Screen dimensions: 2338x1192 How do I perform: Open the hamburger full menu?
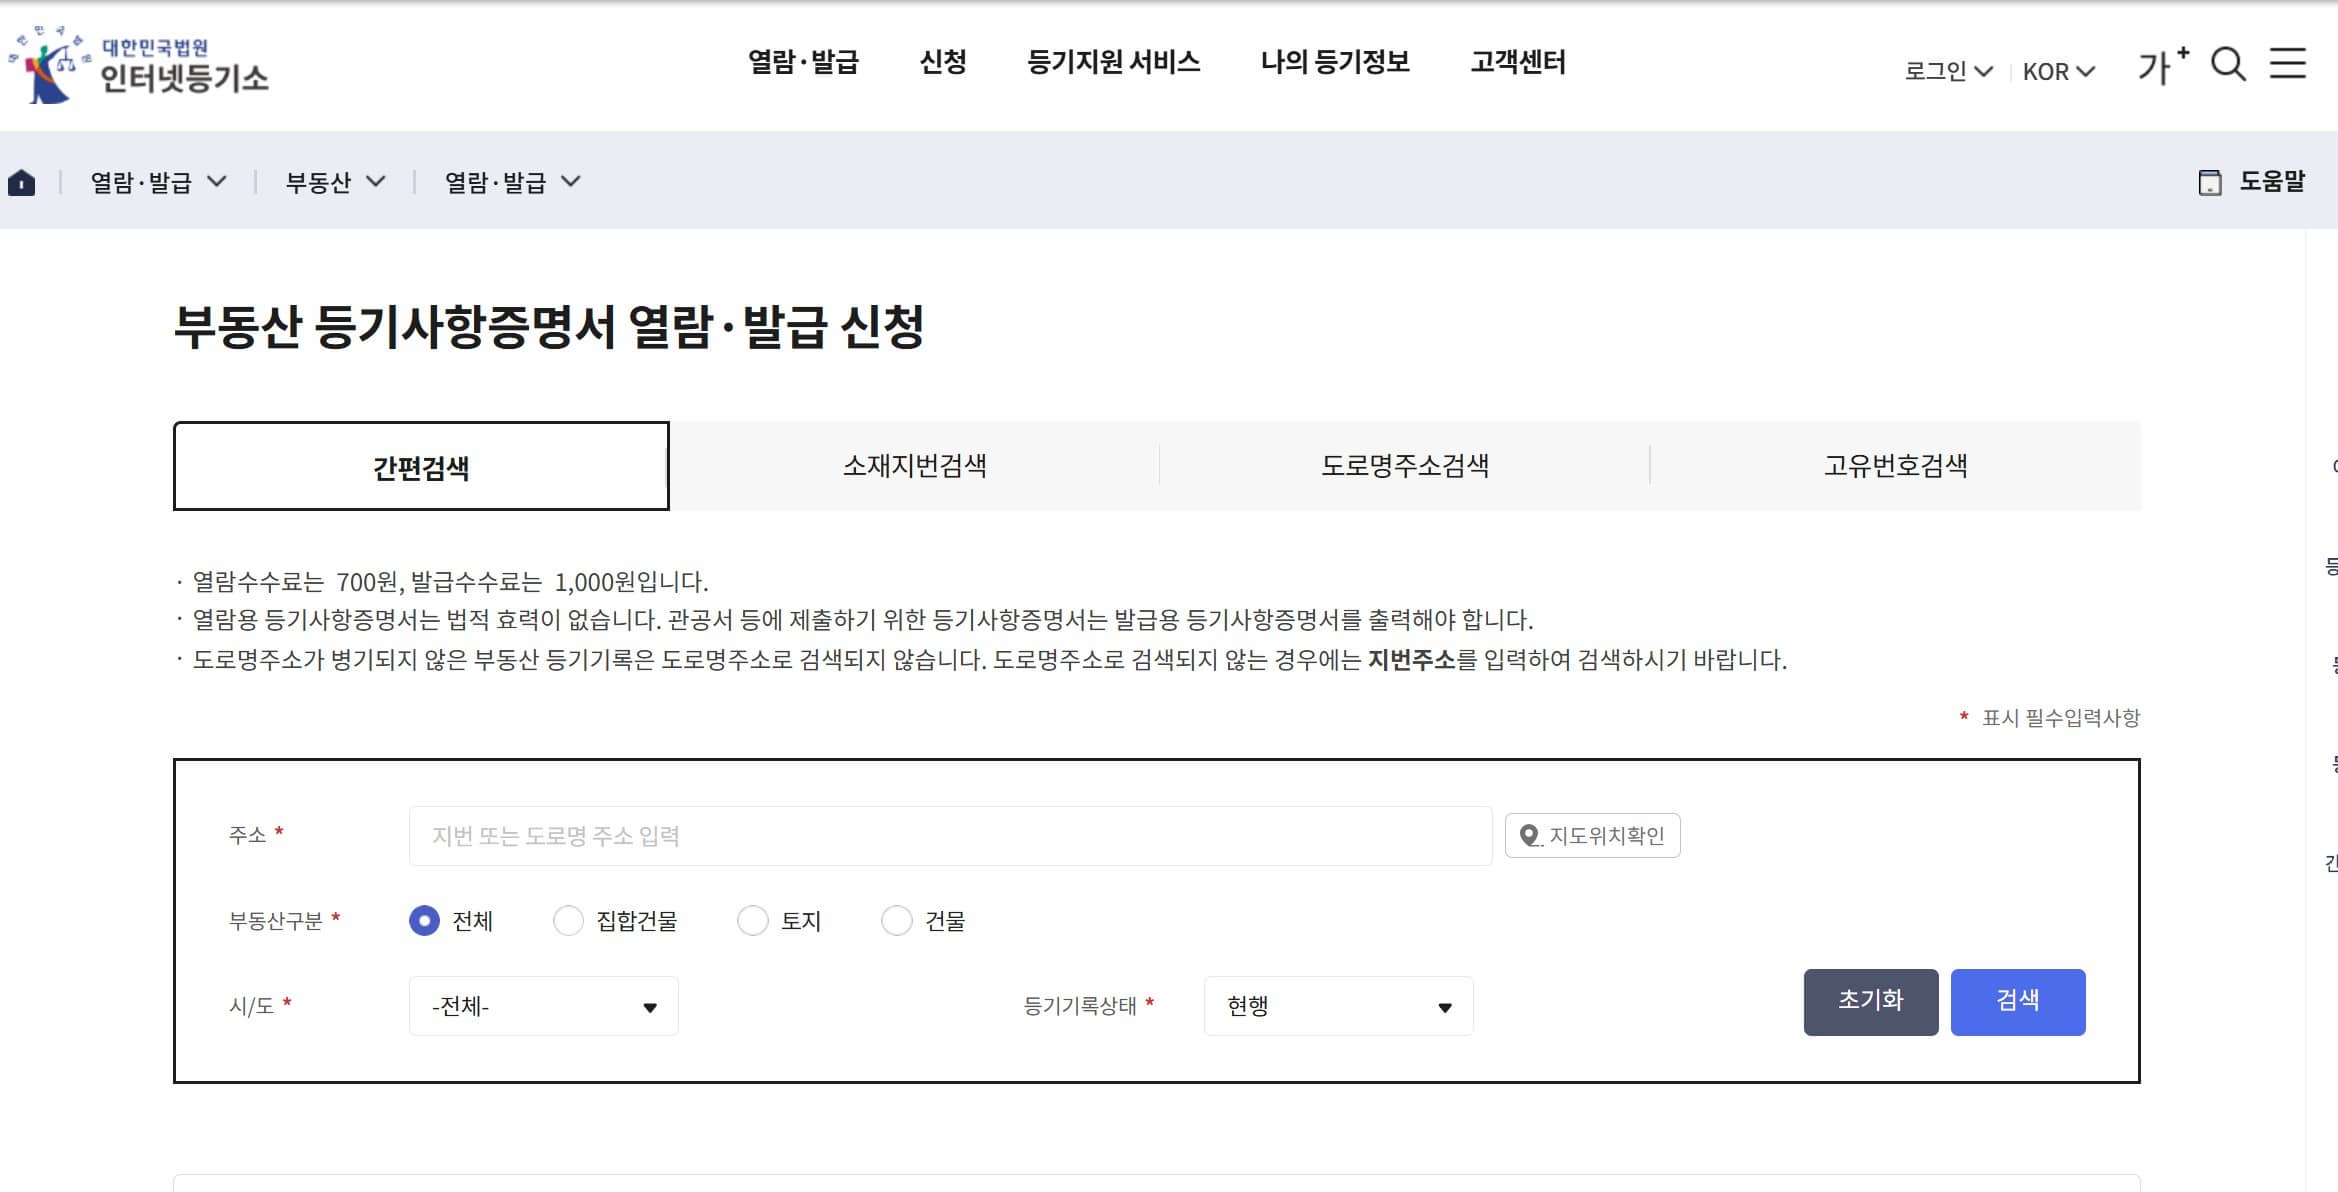point(2288,63)
